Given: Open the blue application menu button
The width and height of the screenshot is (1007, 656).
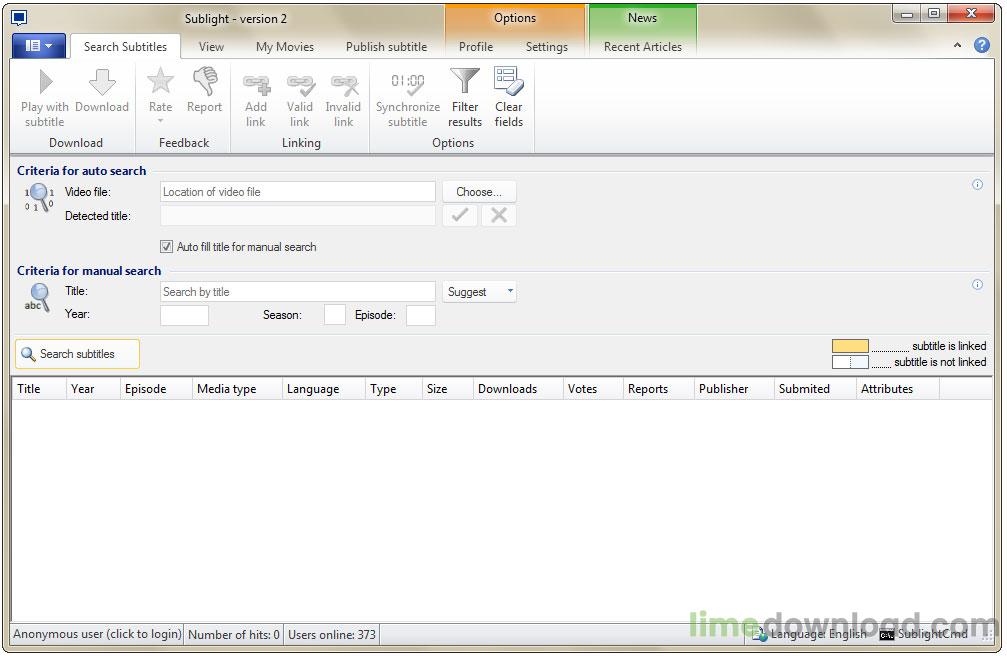Looking at the screenshot, I should pyautogui.click(x=39, y=46).
